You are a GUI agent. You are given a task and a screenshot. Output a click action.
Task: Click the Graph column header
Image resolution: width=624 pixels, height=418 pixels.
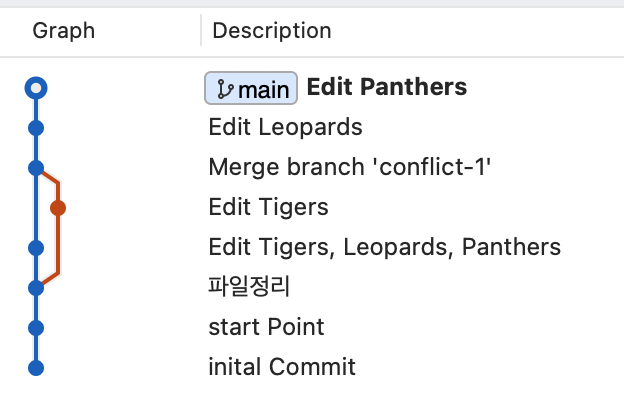pyautogui.click(x=64, y=31)
